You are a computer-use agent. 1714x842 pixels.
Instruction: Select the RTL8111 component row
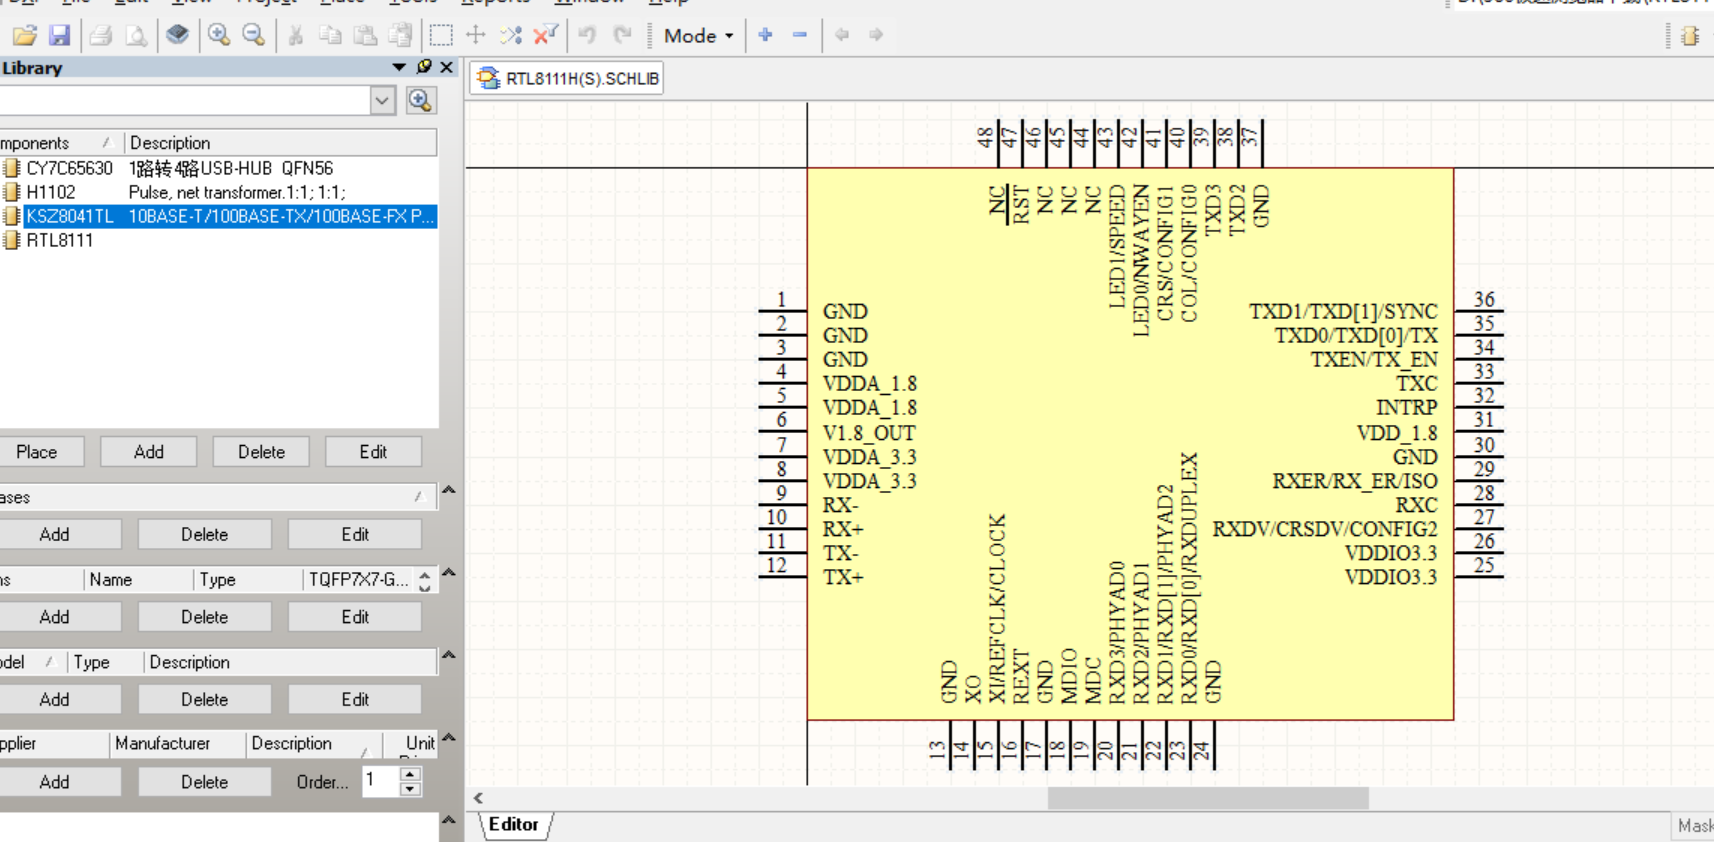coord(219,240)
